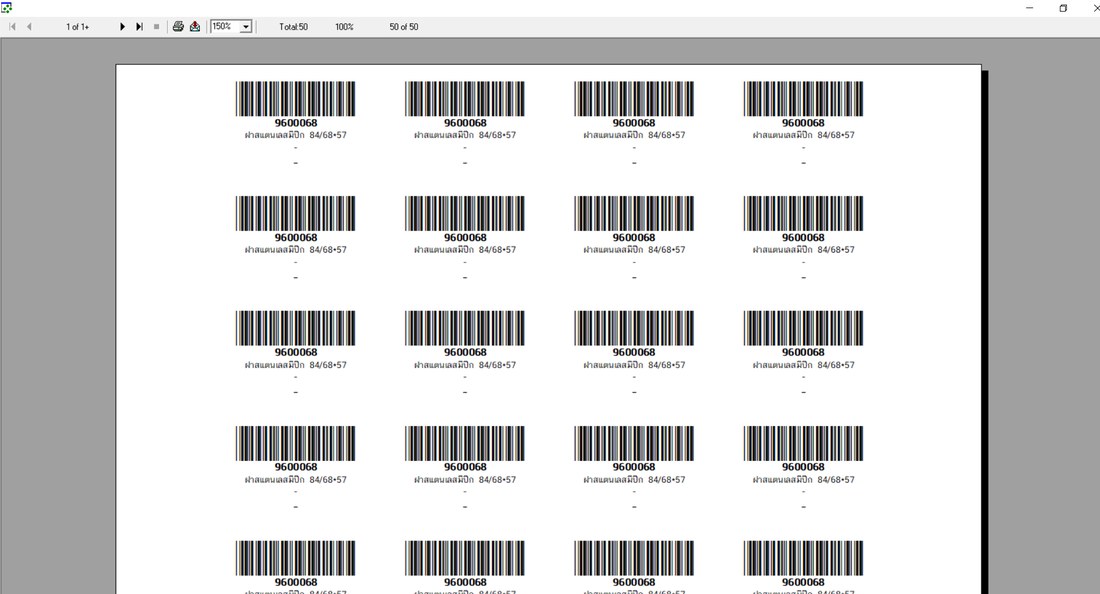Viewport: 1100px width, 594px height.
Task: Jump to the last page arrow
Action: point(139,27)
